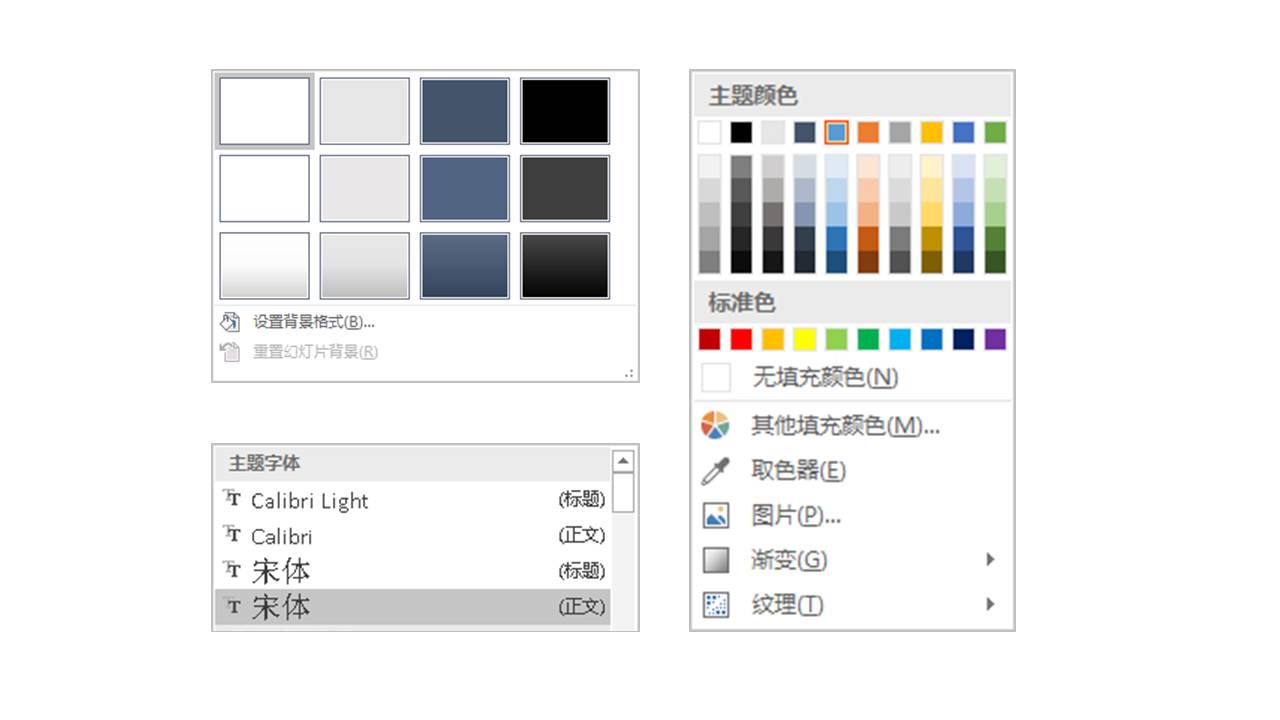Select the purple standard color swatch
The image size is (1280, 720).
click(x=995, y=340)
